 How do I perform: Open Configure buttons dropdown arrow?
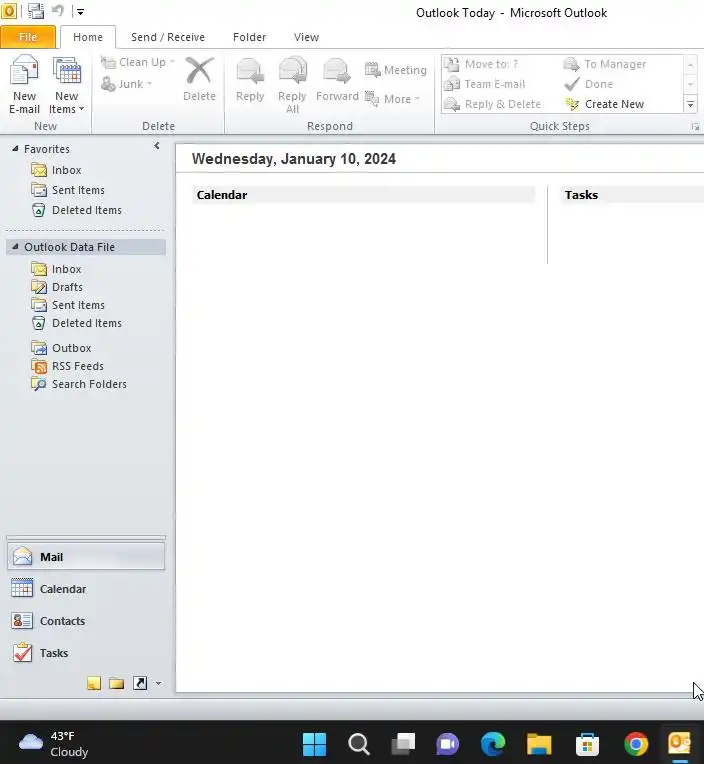pos(158,684)
